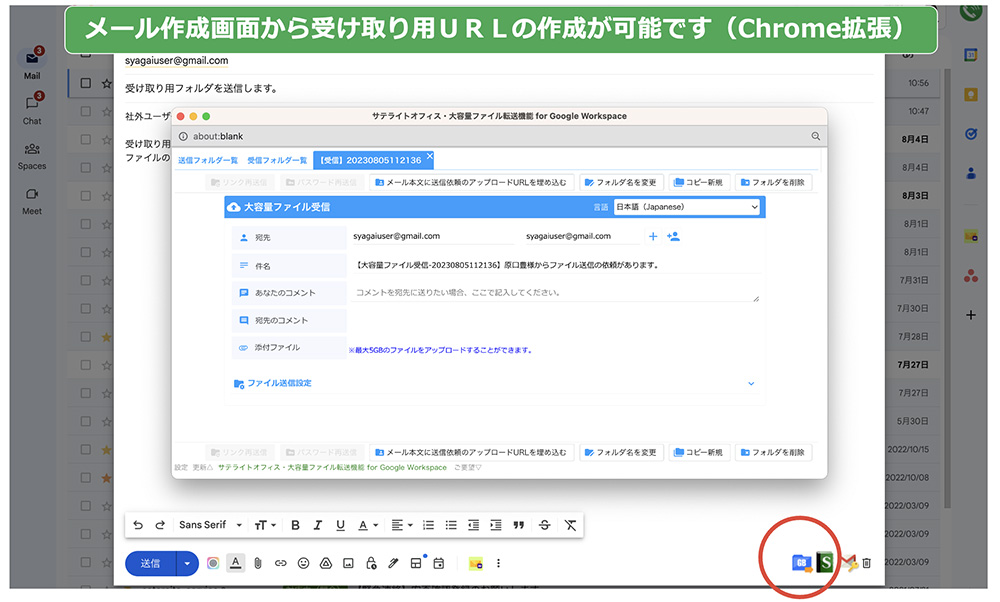Toggle the formatting options A icon
Image resolution: width=1000 pixels, height=602 pixels.
[235, 563]
